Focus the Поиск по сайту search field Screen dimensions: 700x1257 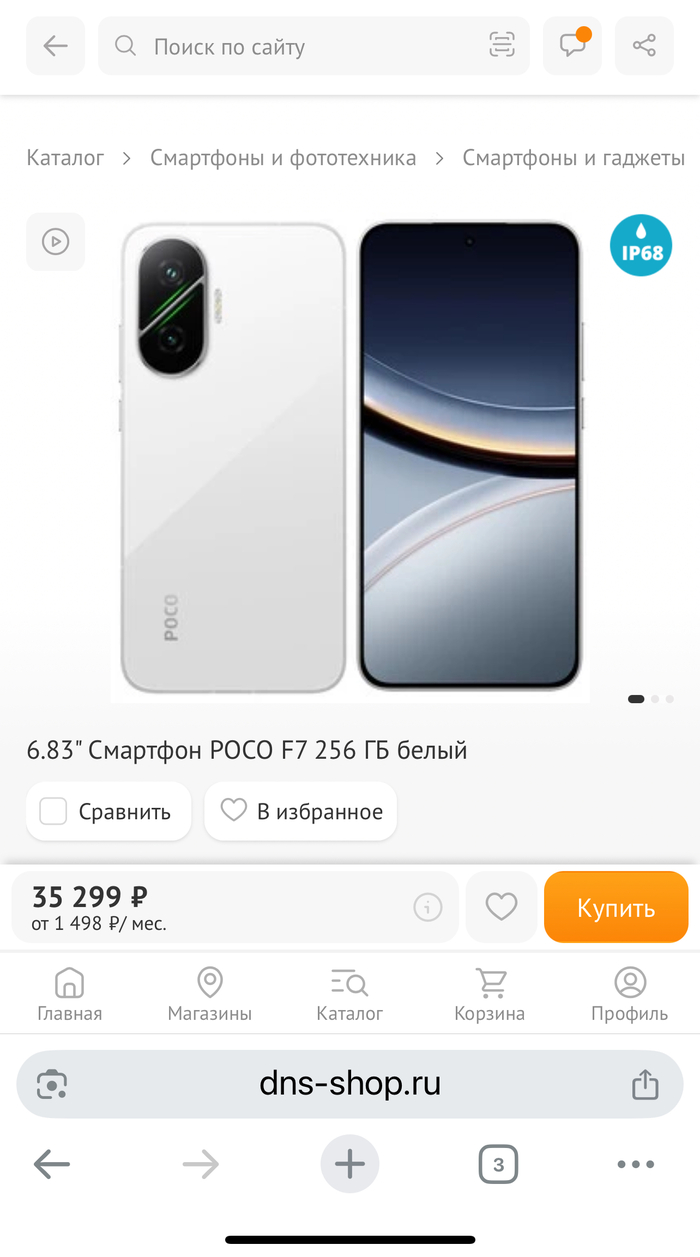click(314, 46)
